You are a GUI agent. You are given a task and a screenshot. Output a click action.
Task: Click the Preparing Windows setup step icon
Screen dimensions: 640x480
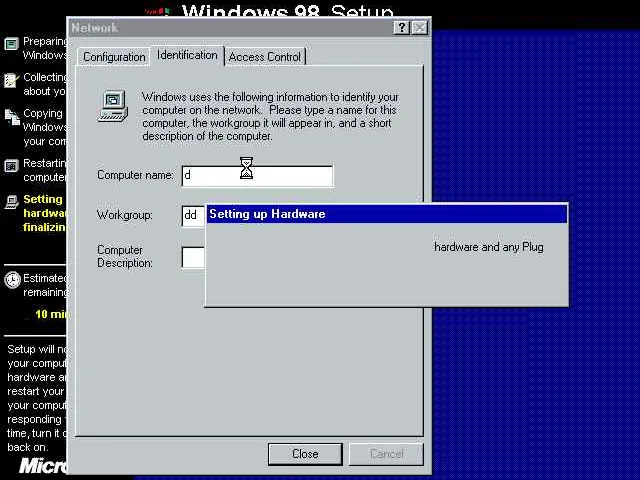11,44
